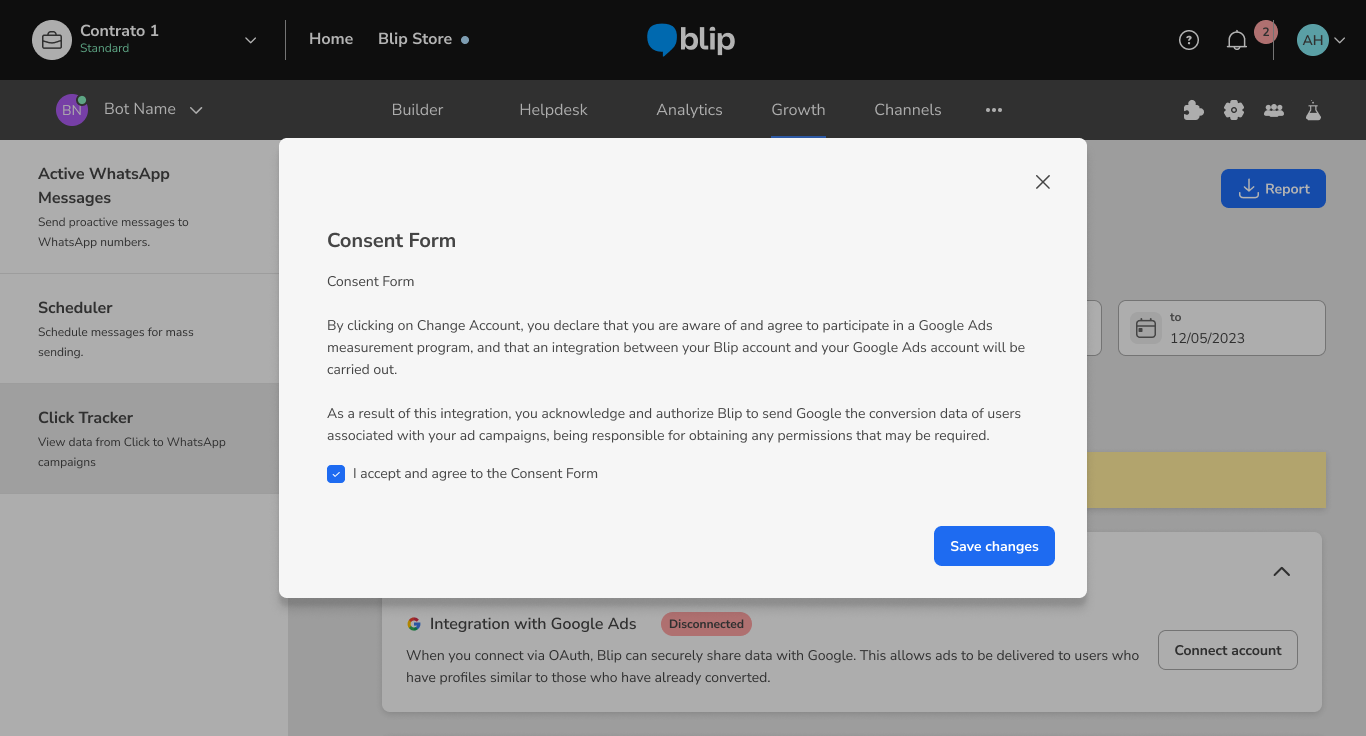This screenshot has height=736, width=1366.
Task: Open the Channels tab
Action: [x=907, y=110]
